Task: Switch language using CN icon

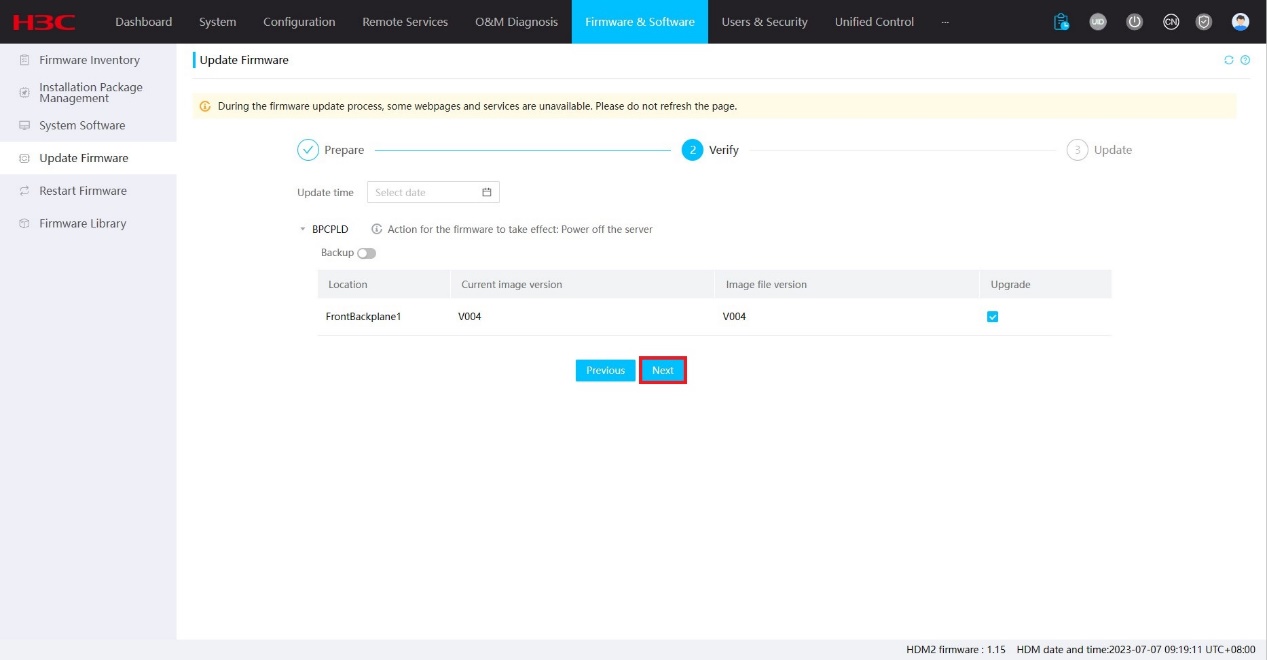Action: click(1170, 22)
